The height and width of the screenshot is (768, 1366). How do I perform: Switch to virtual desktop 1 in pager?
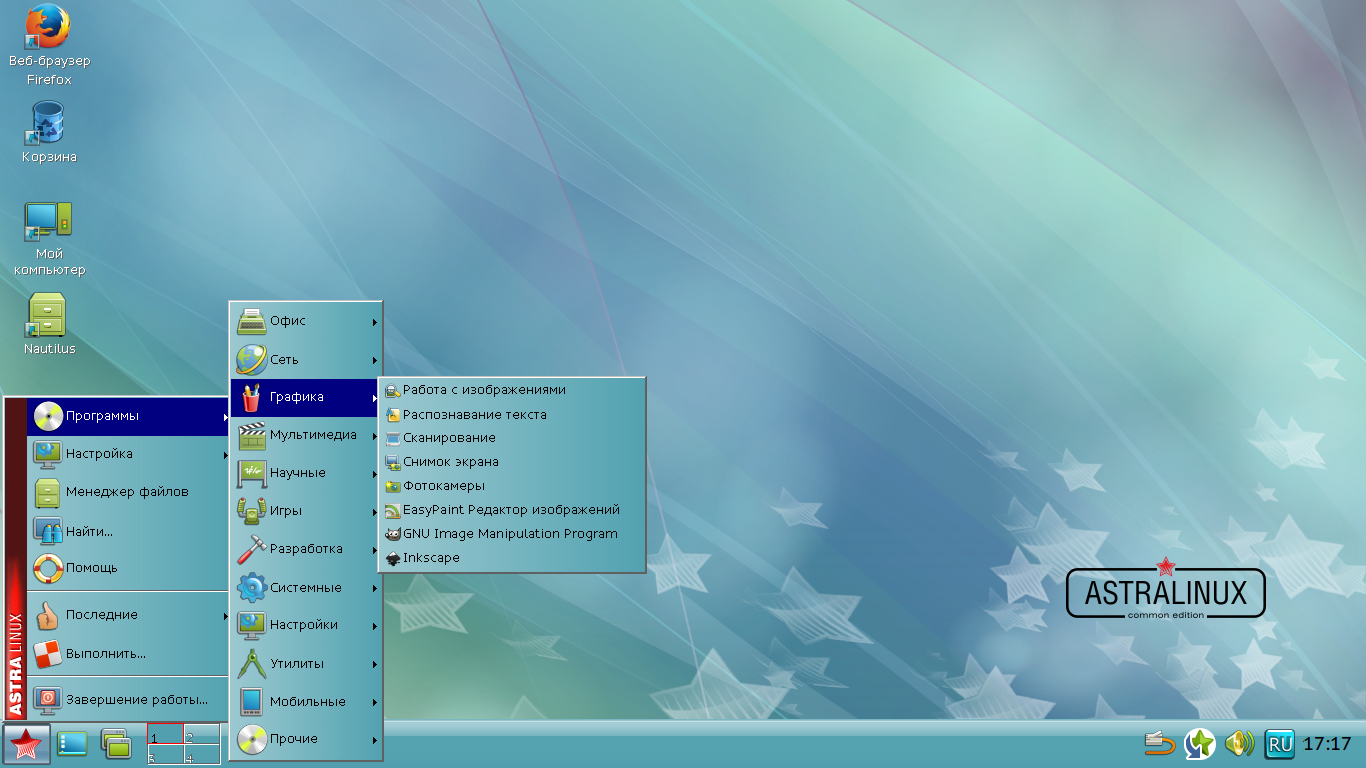point(165,735)
